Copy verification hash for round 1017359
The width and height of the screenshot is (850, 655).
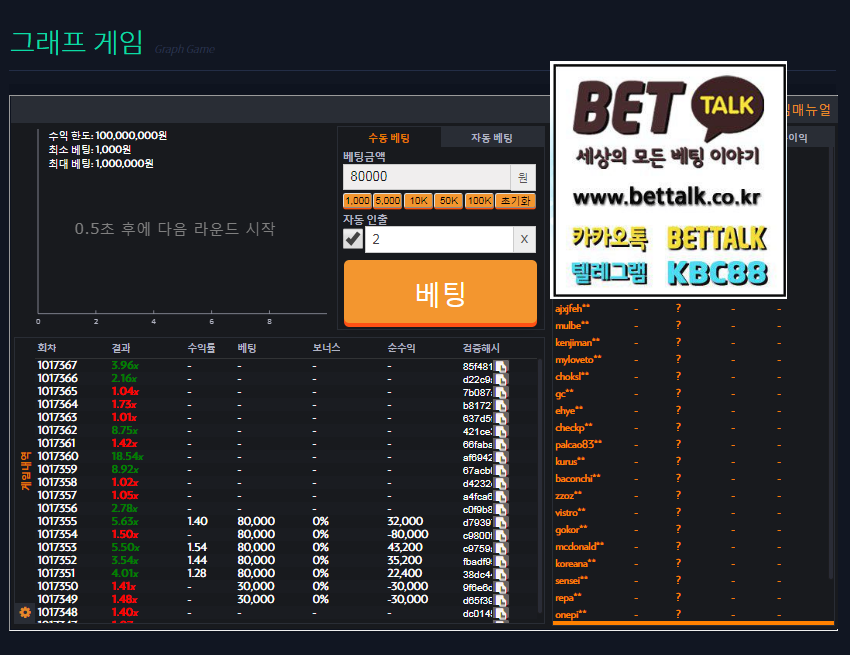pos(501,471)
